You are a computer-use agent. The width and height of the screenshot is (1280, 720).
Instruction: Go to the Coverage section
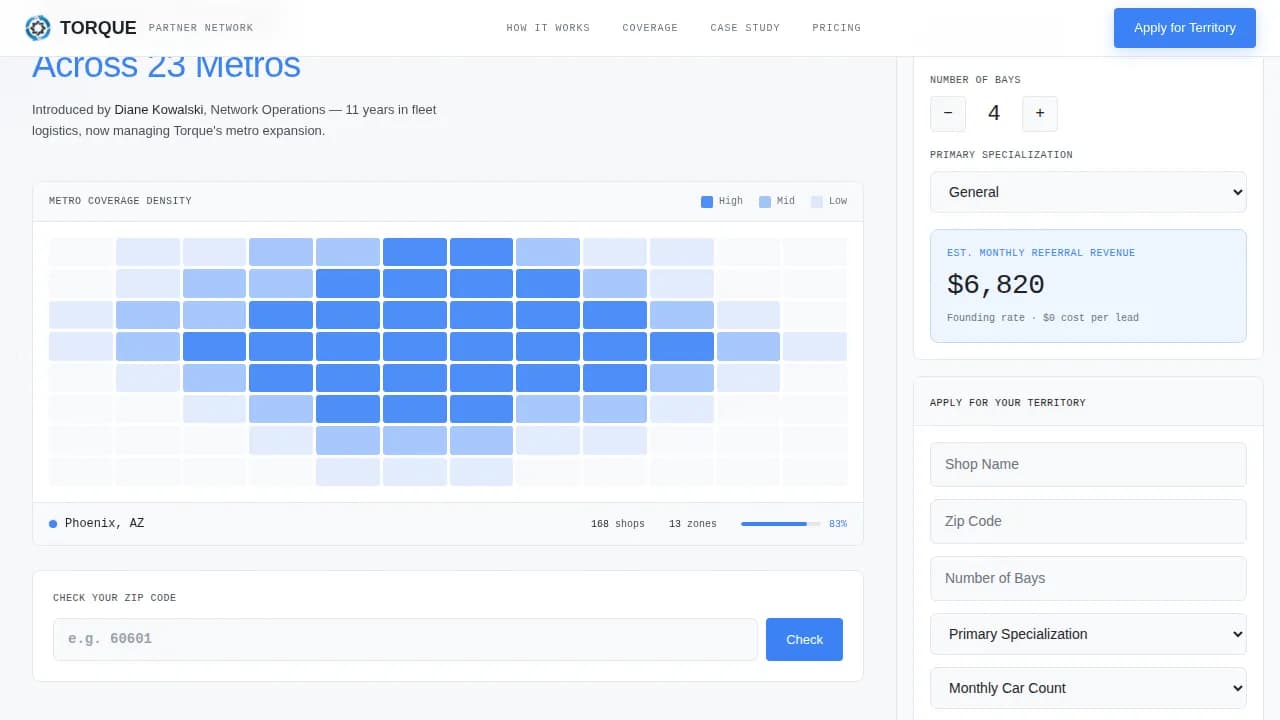coord(650,27)
